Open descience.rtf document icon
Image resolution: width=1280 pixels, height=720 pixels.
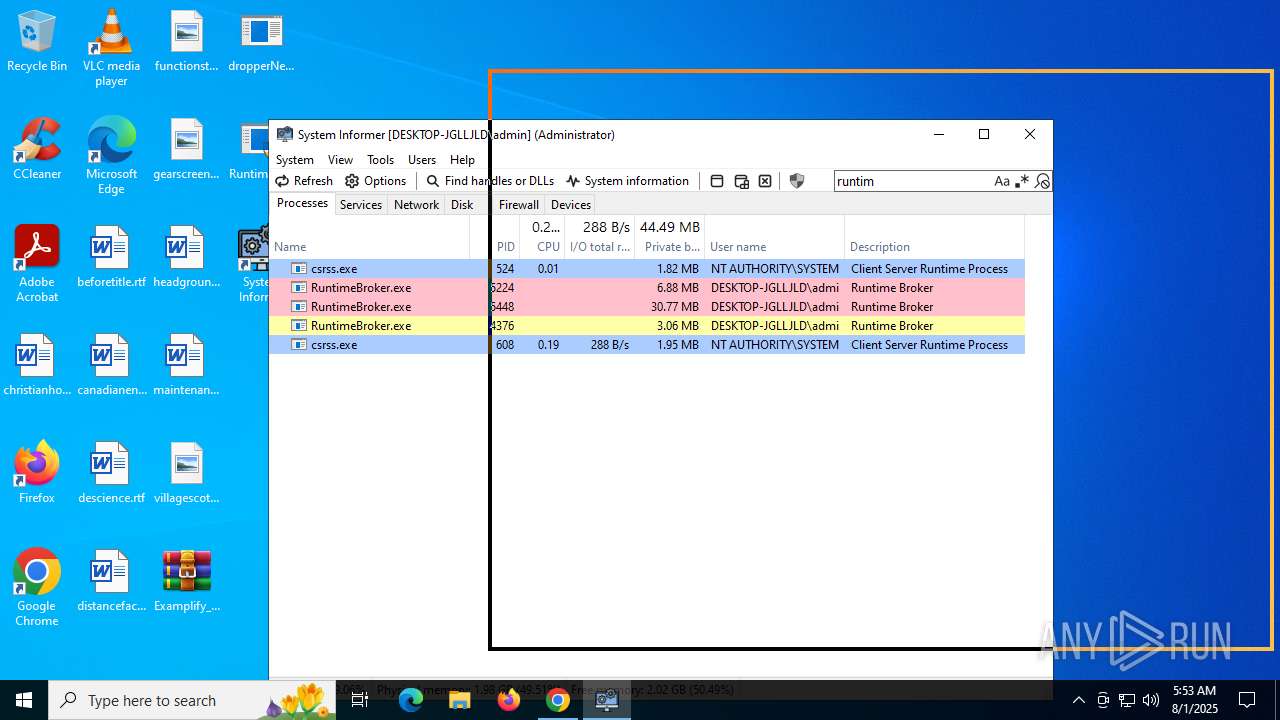(111, 473)
